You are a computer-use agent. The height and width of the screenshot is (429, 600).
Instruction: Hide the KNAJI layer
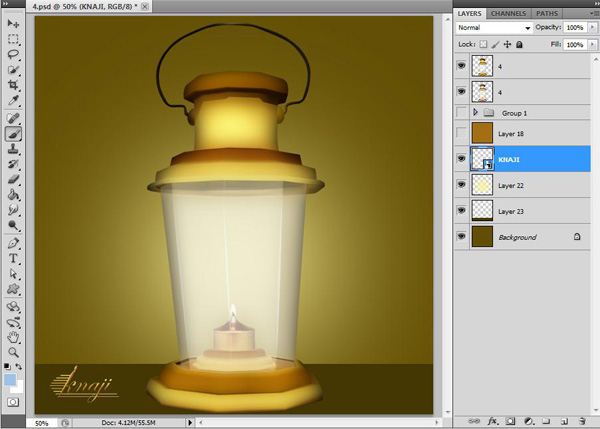pos(461,159)
